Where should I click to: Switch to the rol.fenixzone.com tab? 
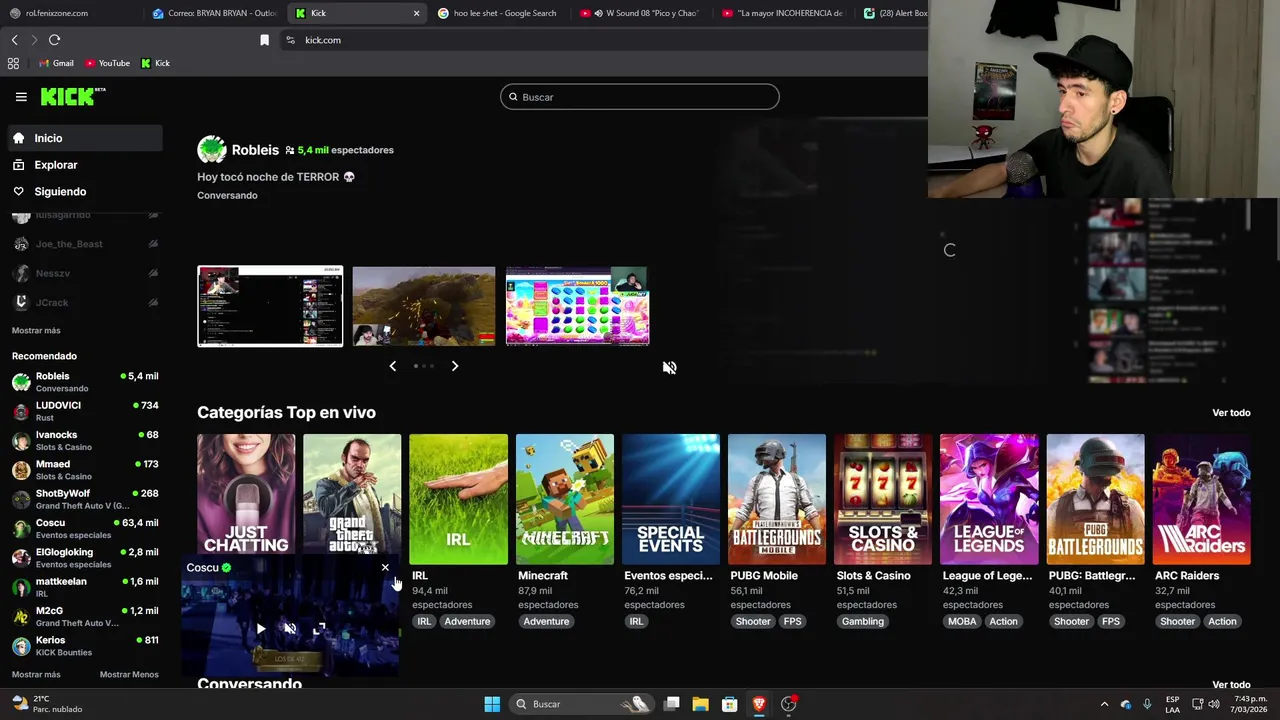pyautogui.click(x=70, y=13)
